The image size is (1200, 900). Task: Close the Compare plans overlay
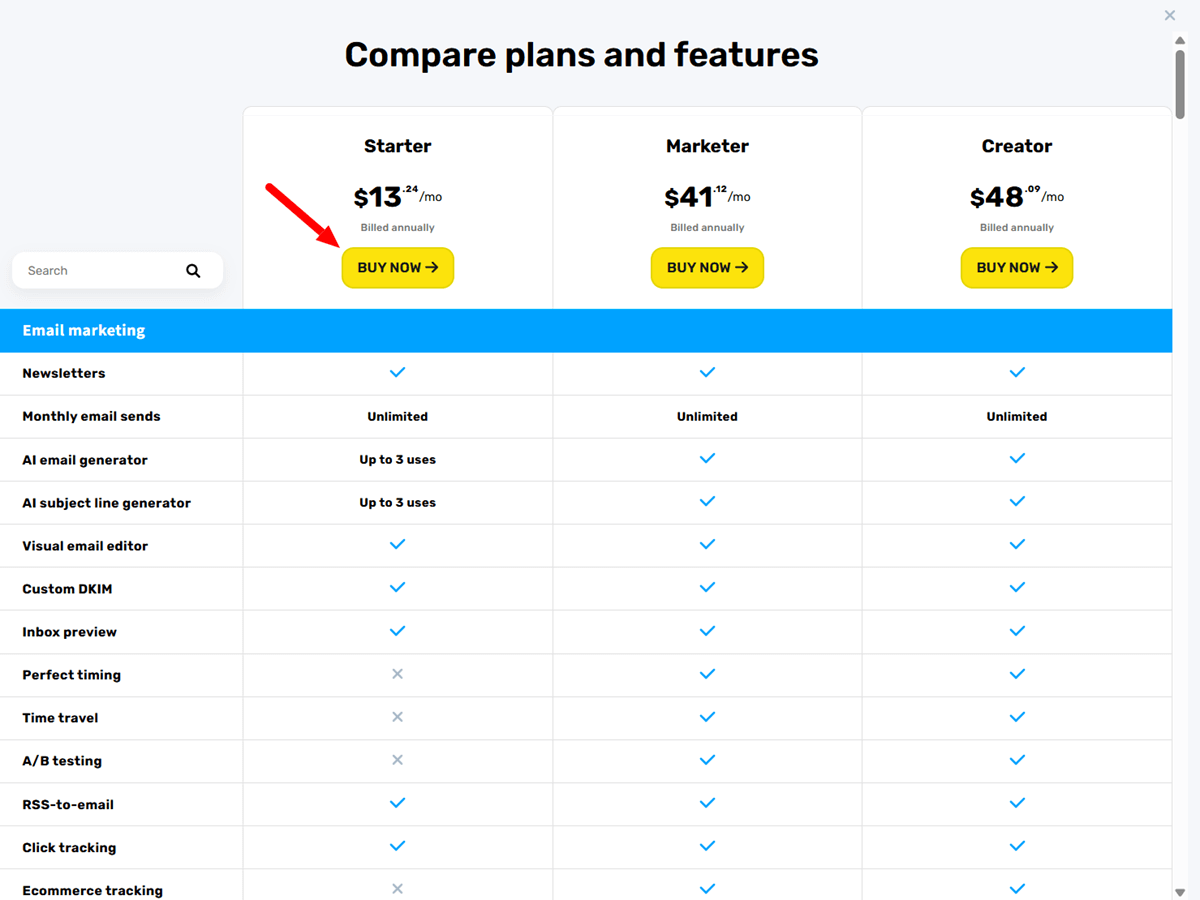[1169, 15]
